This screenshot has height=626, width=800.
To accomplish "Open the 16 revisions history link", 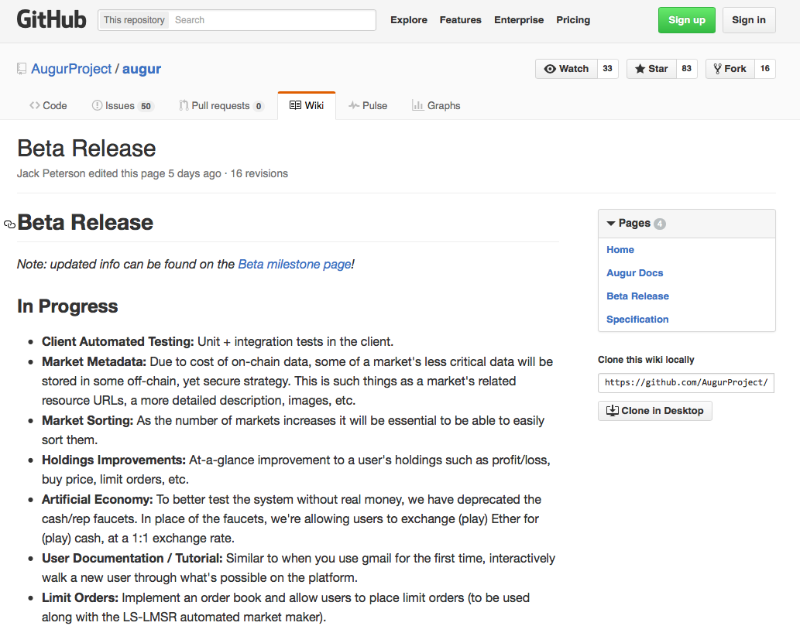I will [259, 173].
